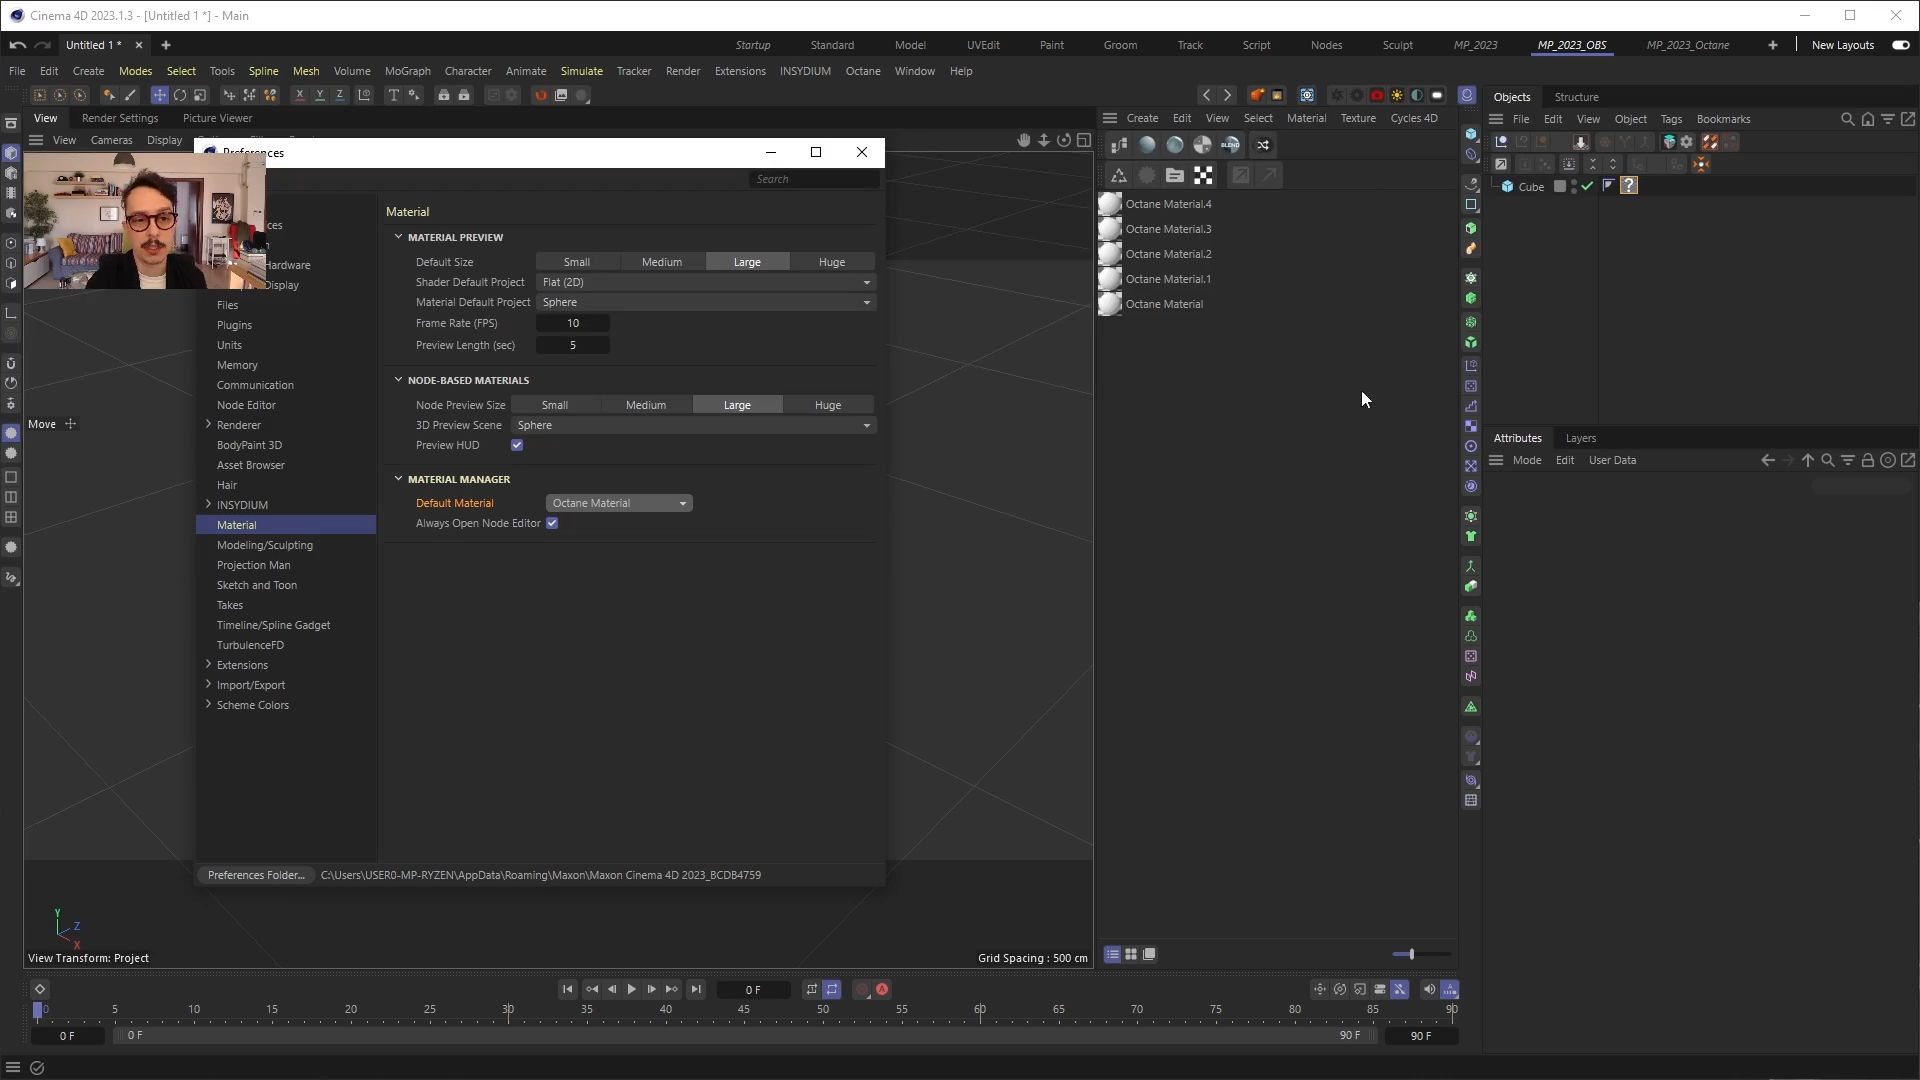Image resolution: width=1920 pixels, height=1080 pixels.
Task: Click the Text spline tool icon
Action: click(393, 95)
